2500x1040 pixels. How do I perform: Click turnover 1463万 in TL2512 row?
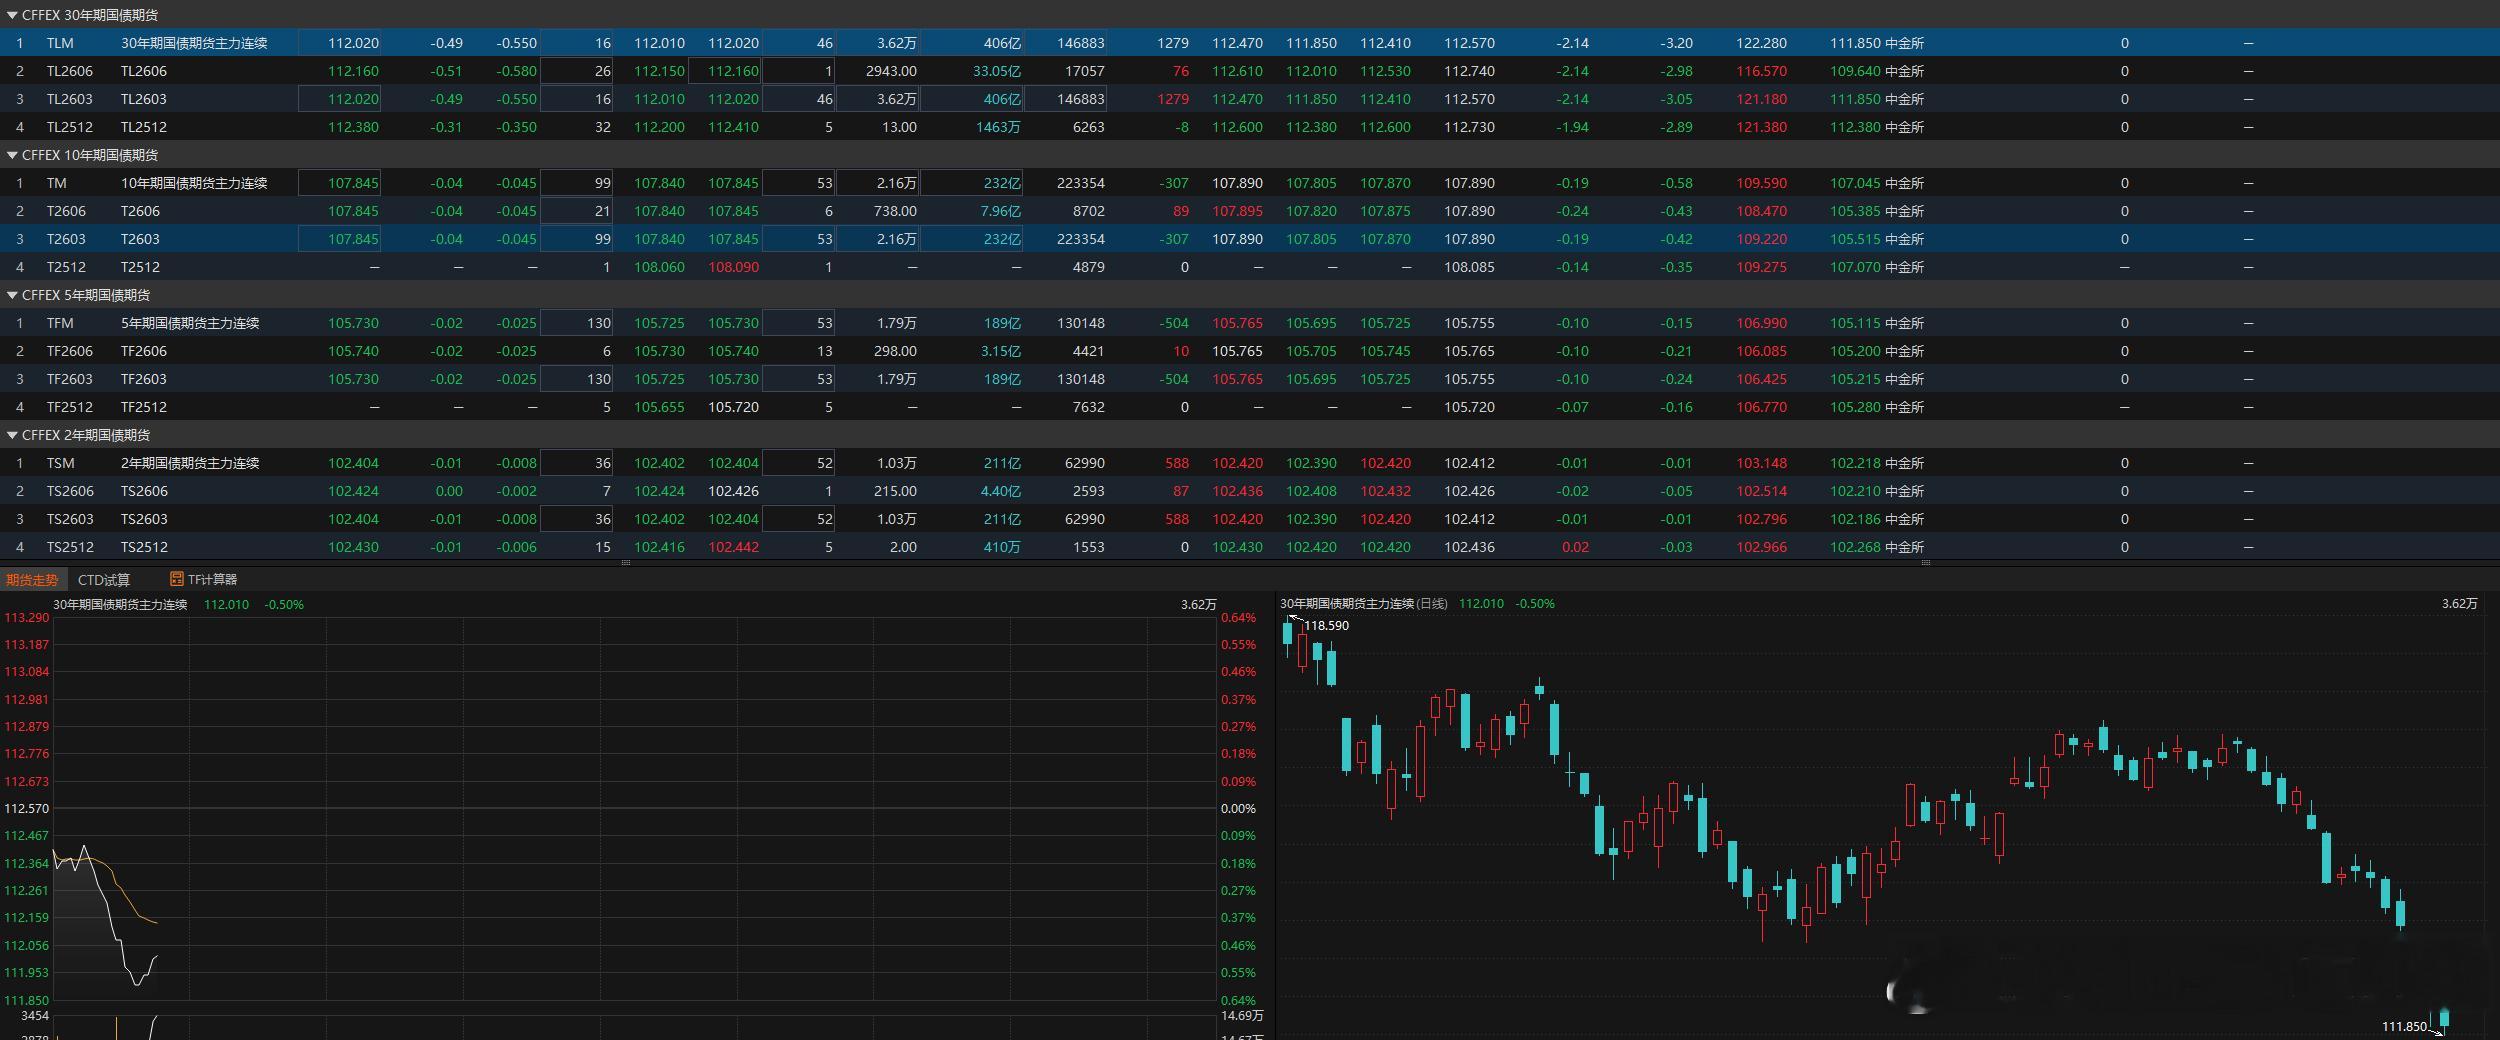pyautogui.click(x=998, y=127)
